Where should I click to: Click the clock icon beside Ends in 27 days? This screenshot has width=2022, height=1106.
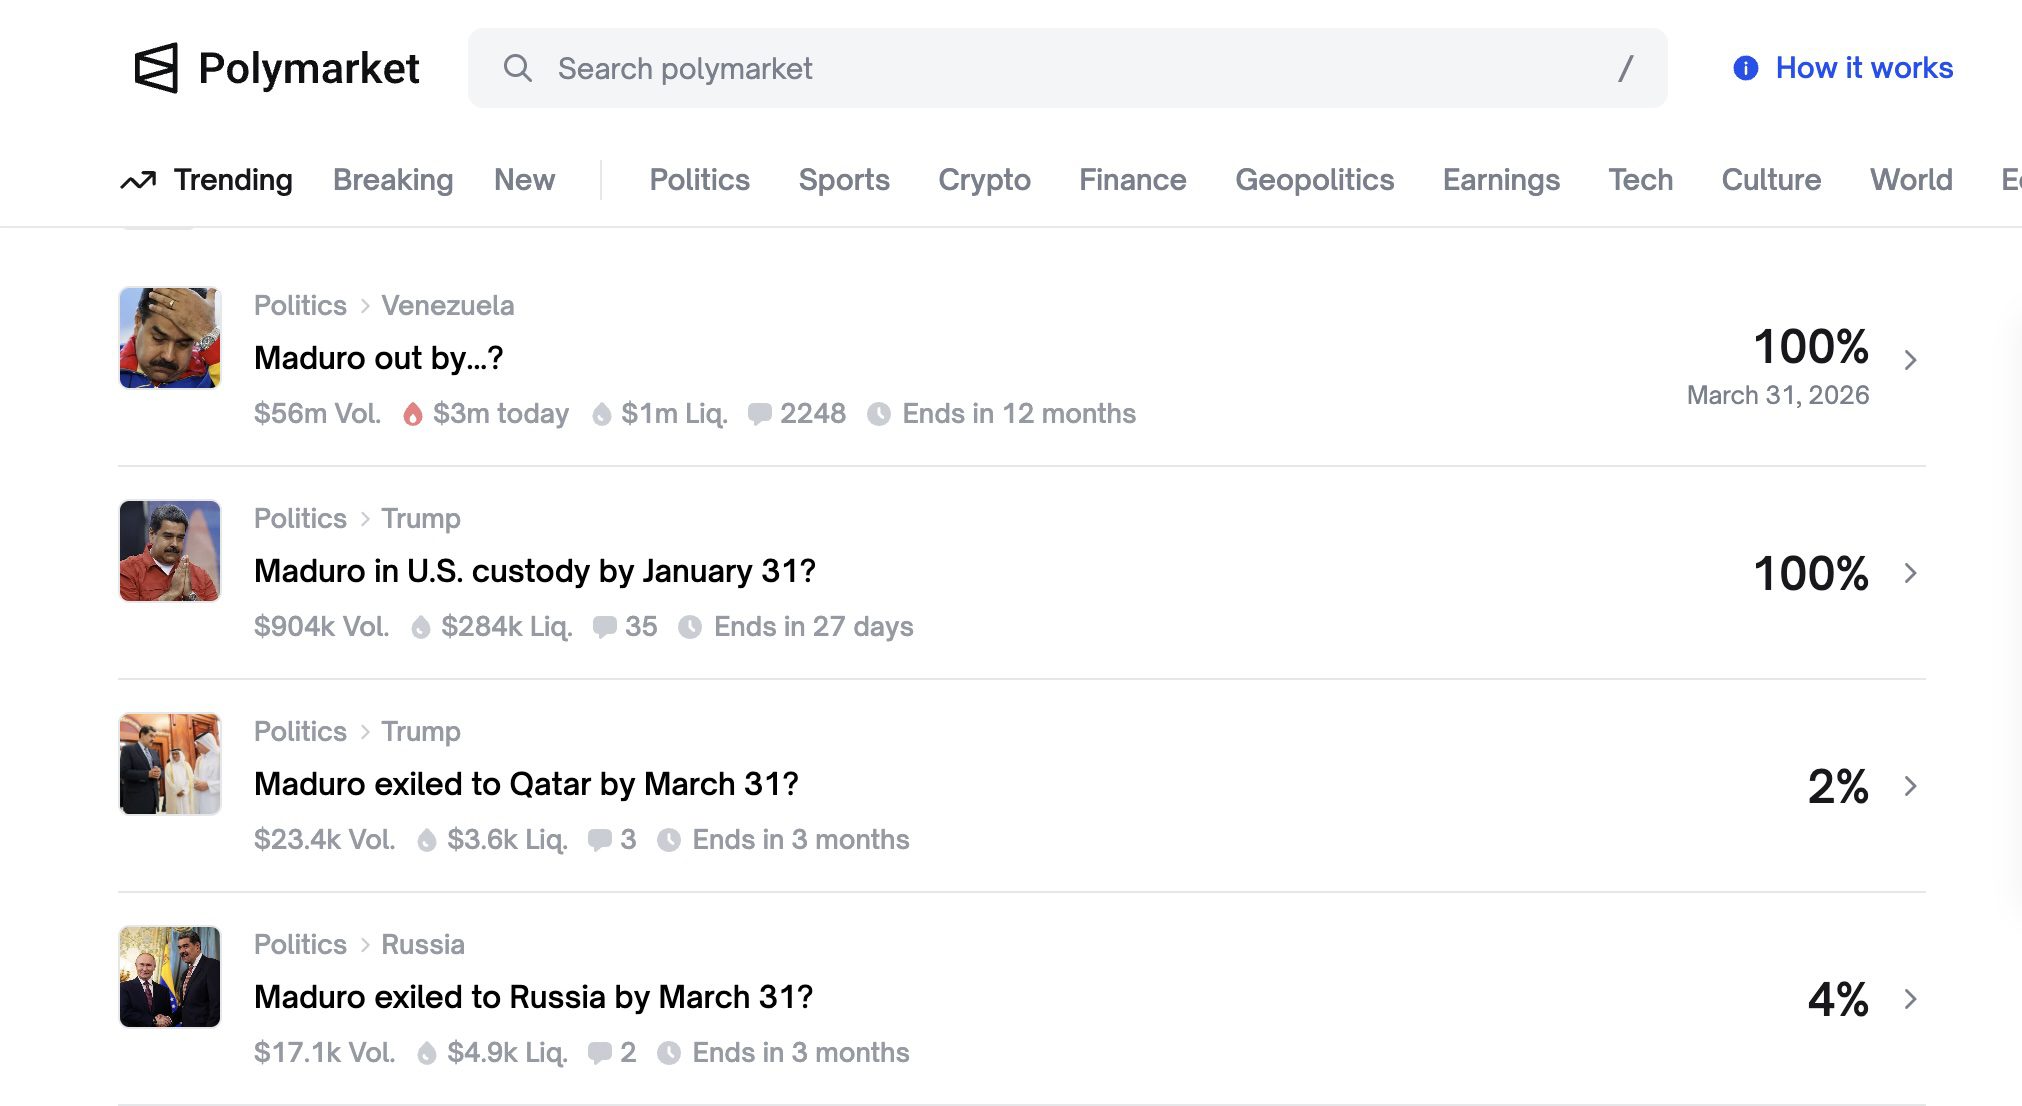tap(690, 627)
